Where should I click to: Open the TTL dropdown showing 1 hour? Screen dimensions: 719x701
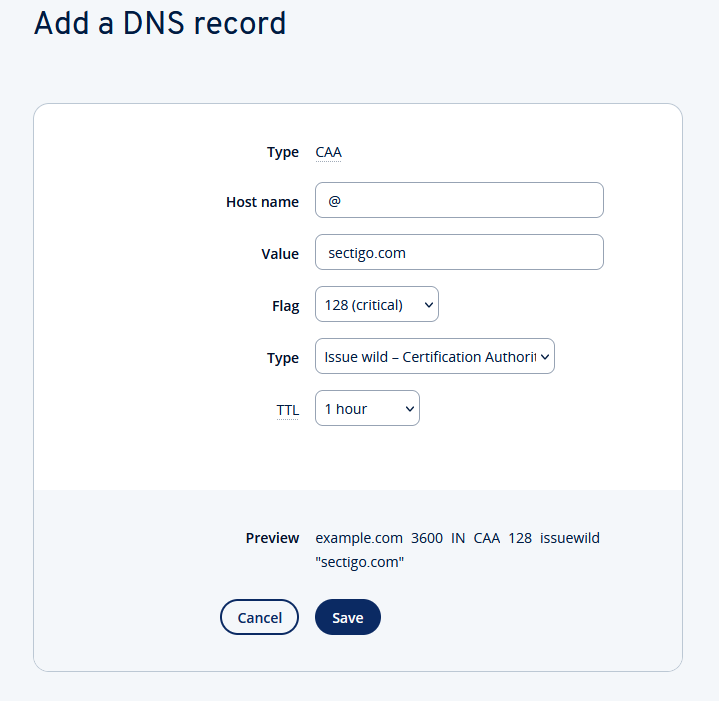[x=367, y=408]
